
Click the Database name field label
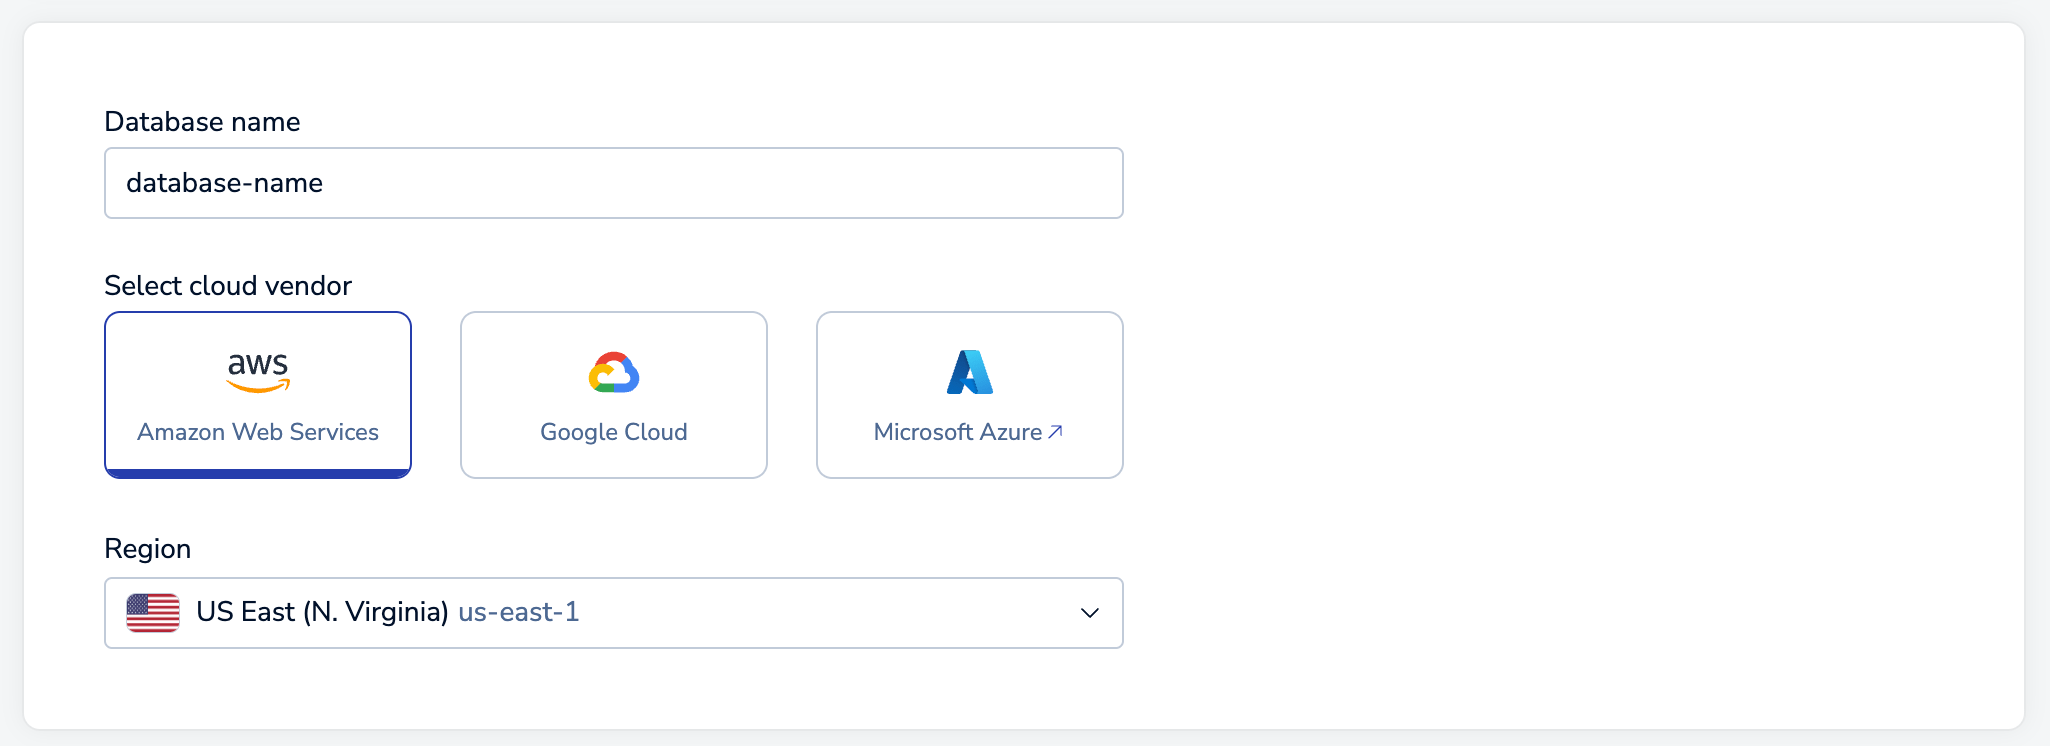point(203,122)
